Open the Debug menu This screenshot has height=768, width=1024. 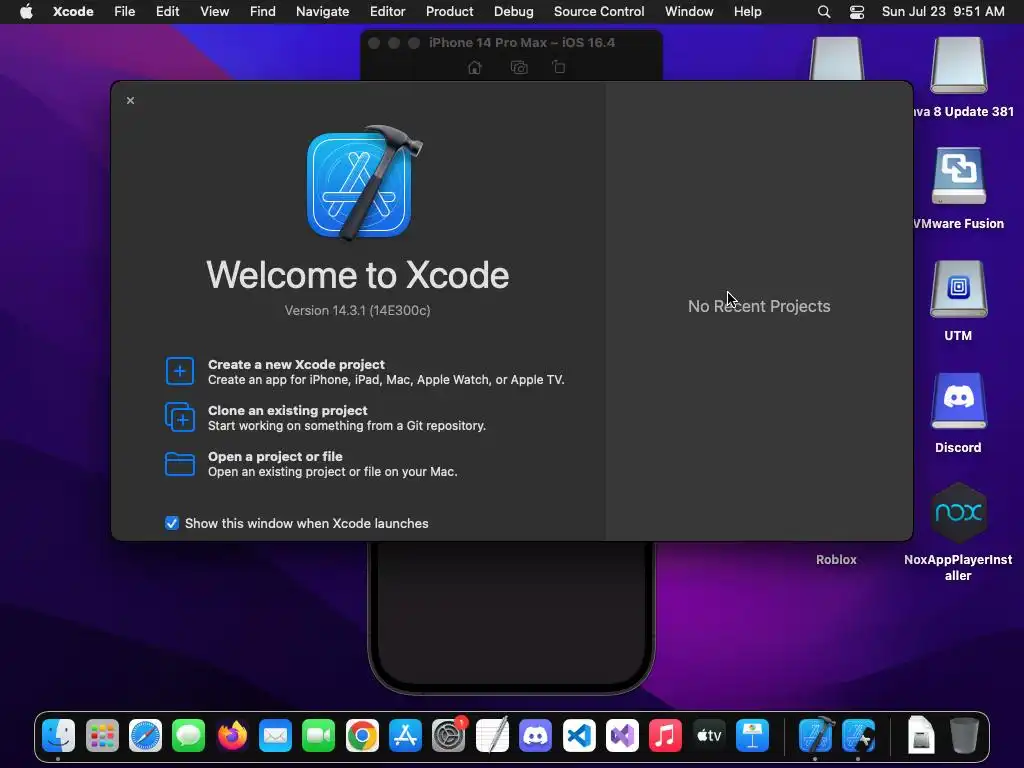[513, 11]
